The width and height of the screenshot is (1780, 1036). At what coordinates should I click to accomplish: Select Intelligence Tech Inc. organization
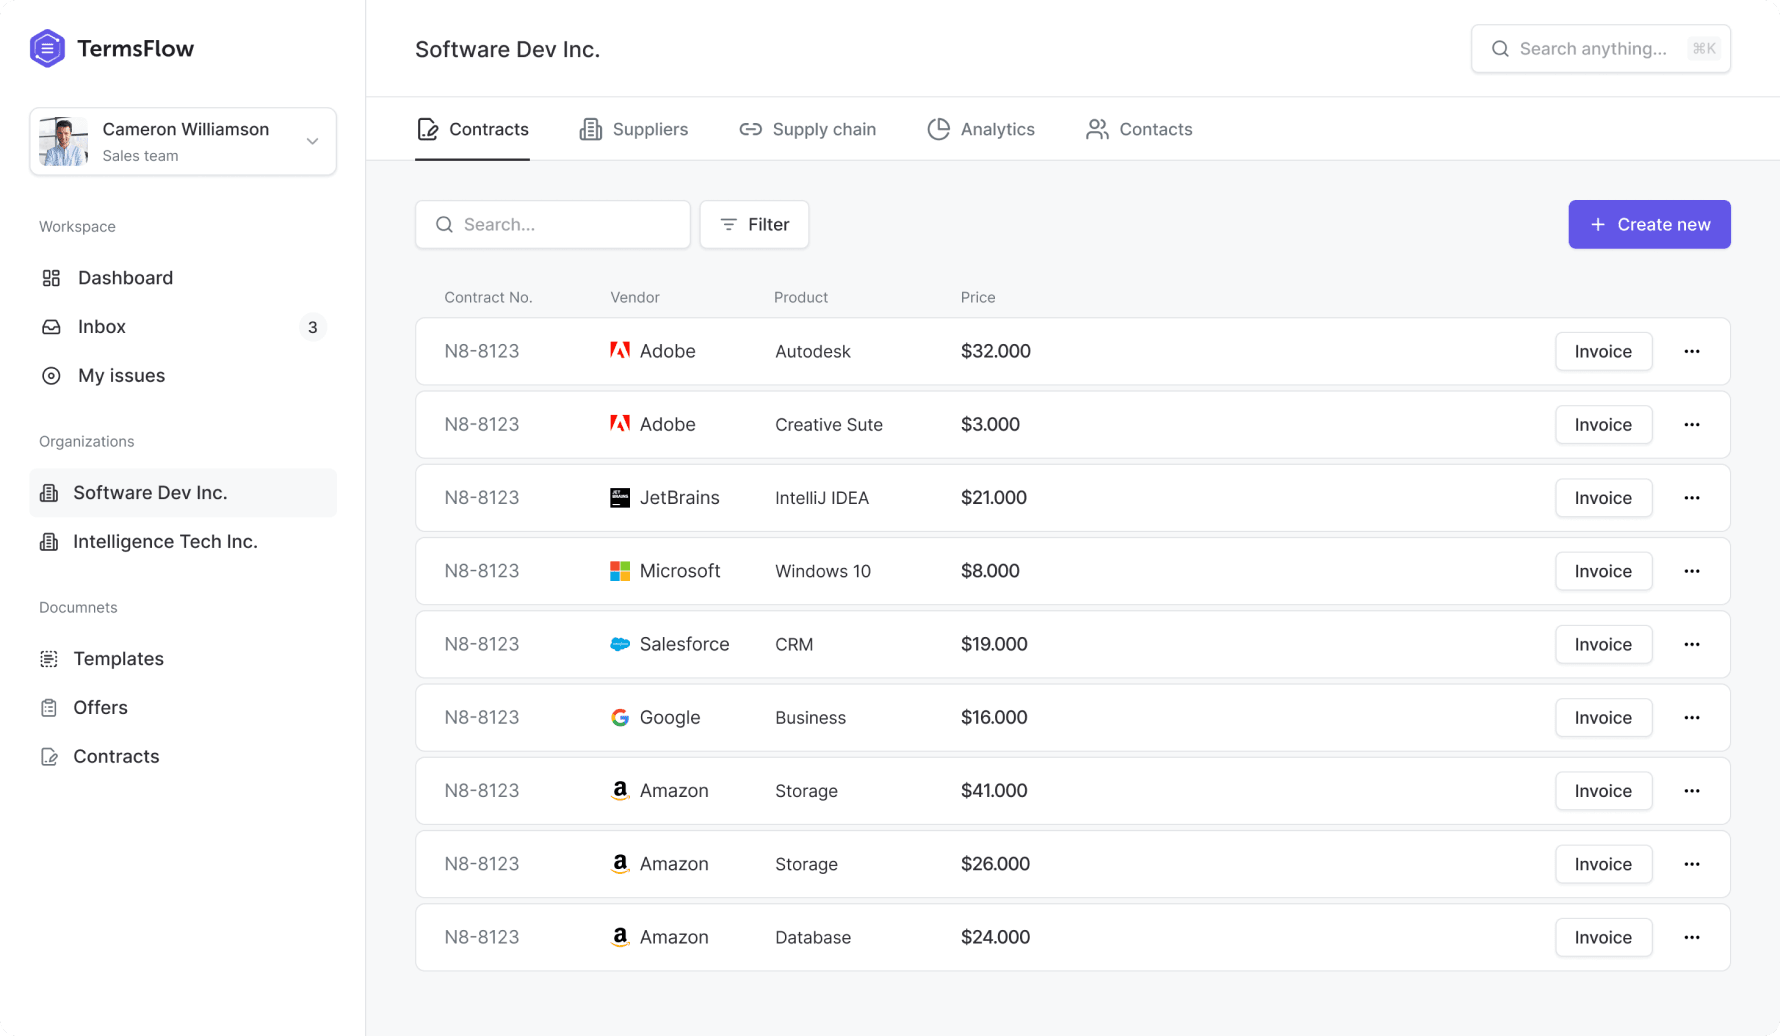[x=183, y=542]
